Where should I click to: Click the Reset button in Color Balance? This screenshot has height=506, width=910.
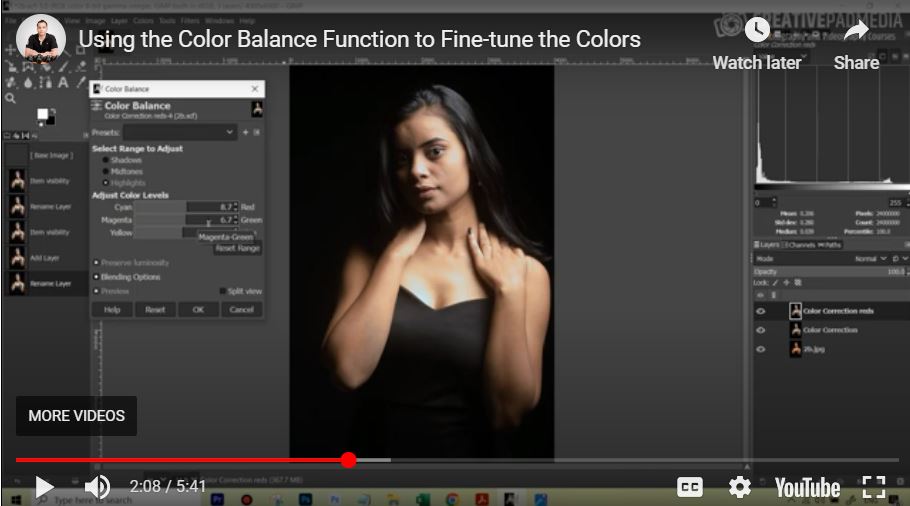pos(155,310)
